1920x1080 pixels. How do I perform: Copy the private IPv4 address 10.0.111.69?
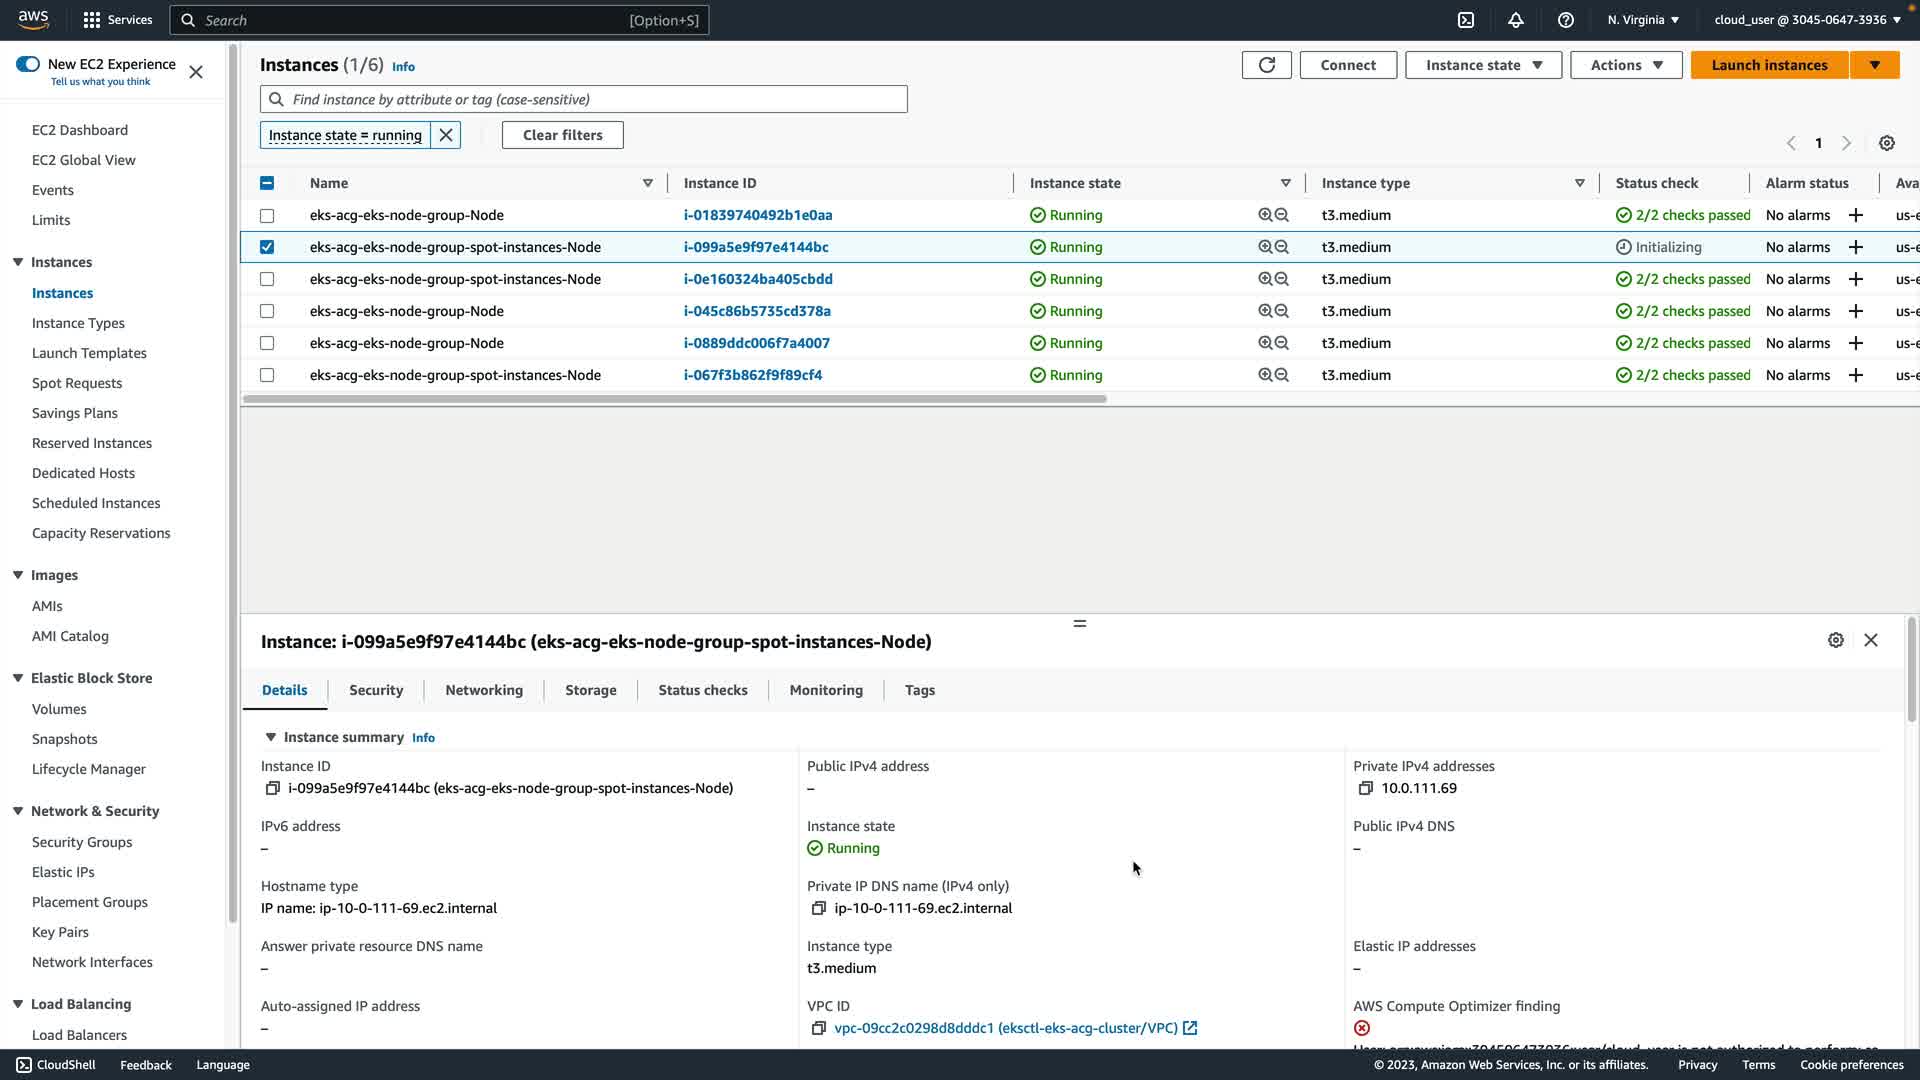(1366, 788)
